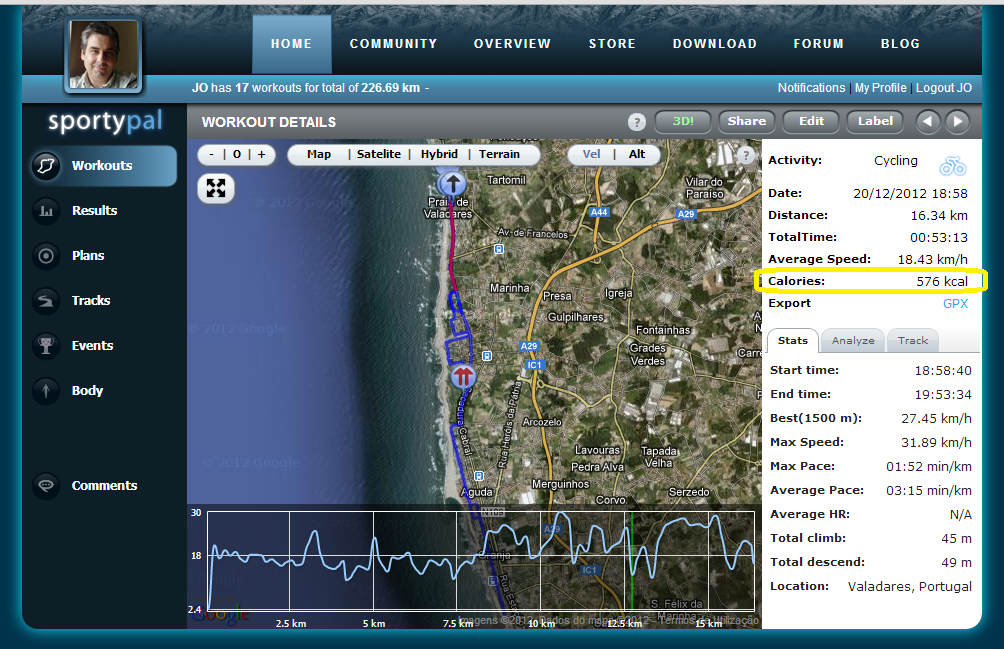This screenshot has height=649, width=1004.
Task: Open the Events trophy icon
Action: 46,346
